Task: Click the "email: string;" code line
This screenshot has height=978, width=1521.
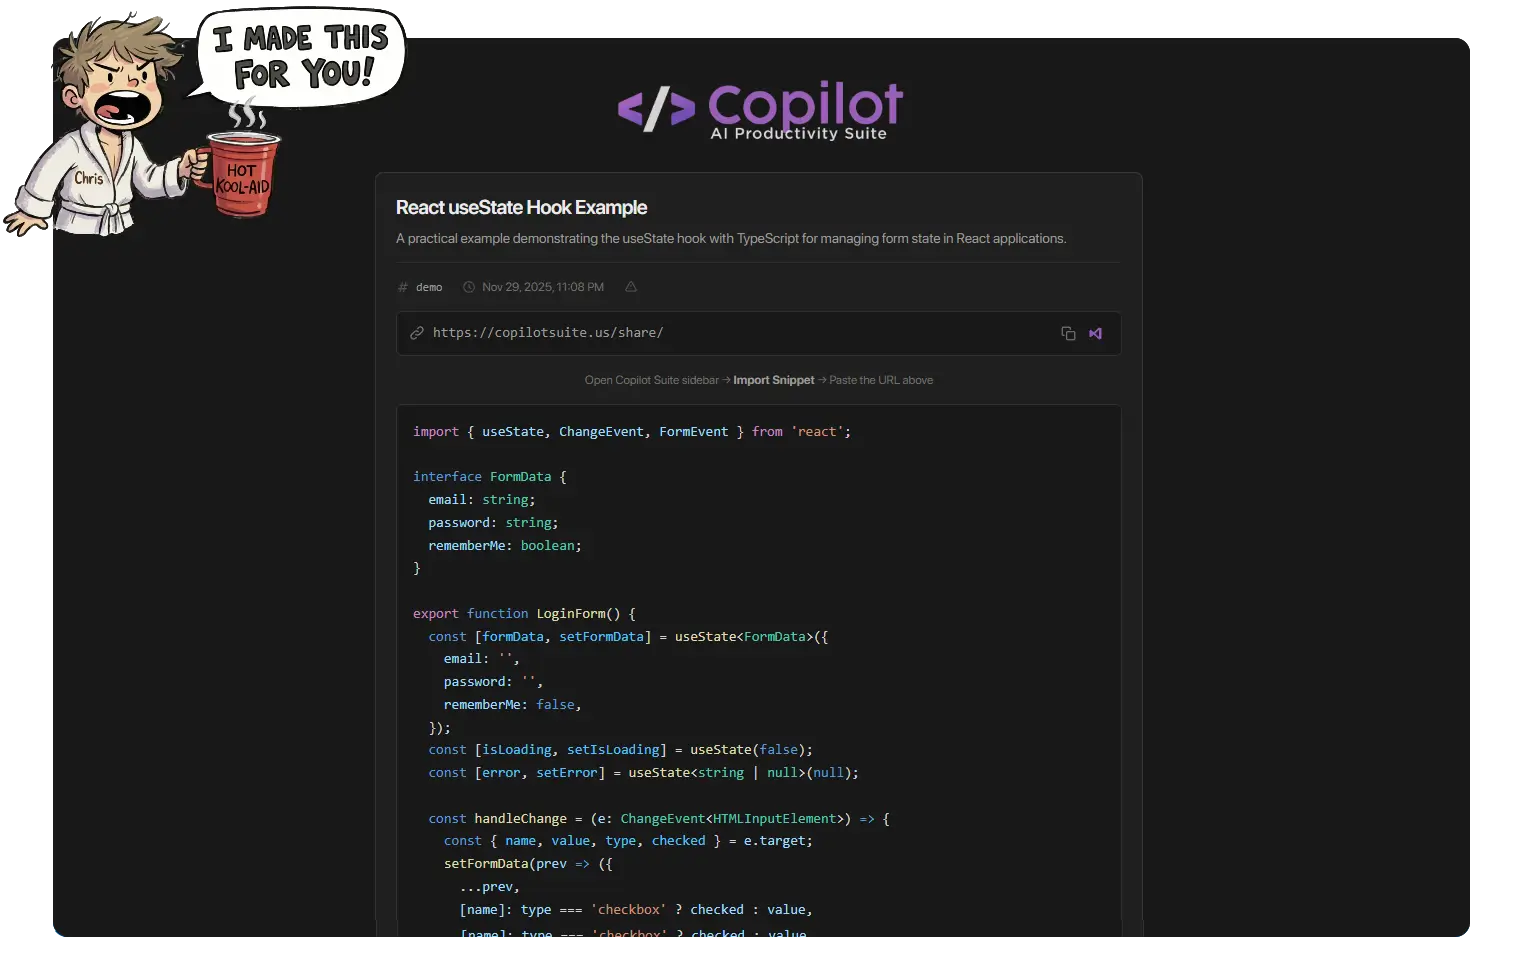Action: (482, 500)
